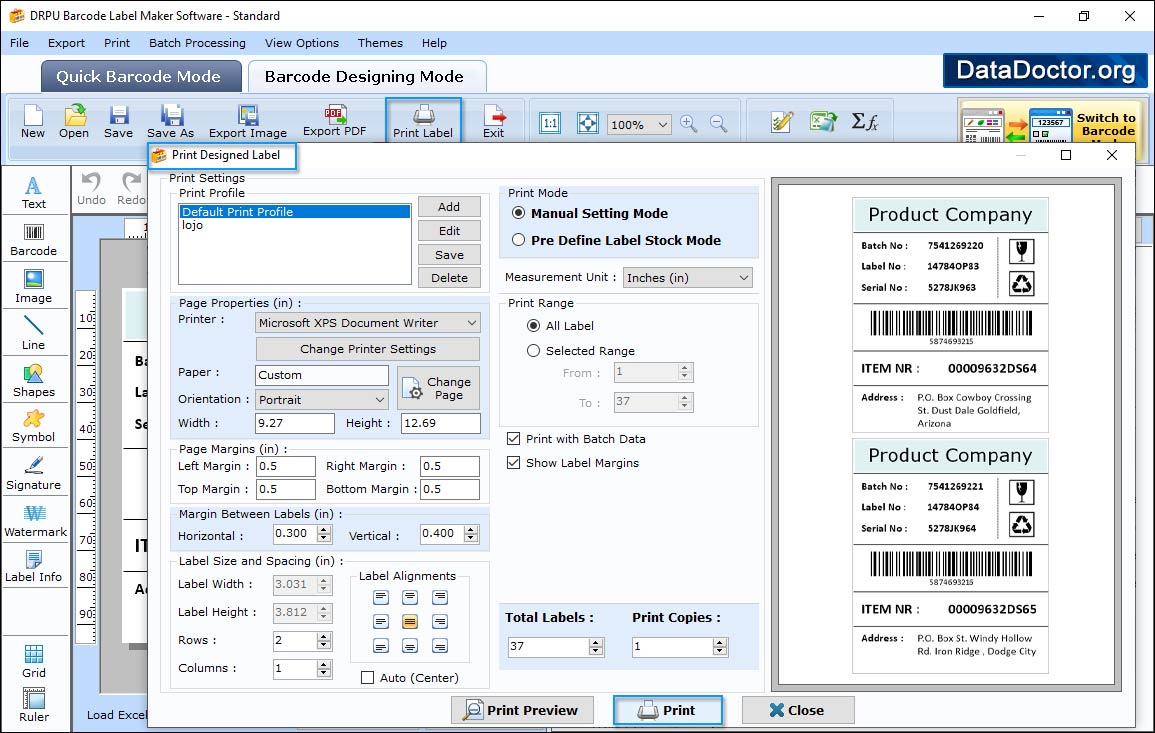The width and height of the screenshot is (1155, 733).
Task: Select middle-center label alignment icon
Action: coord(410,622)
